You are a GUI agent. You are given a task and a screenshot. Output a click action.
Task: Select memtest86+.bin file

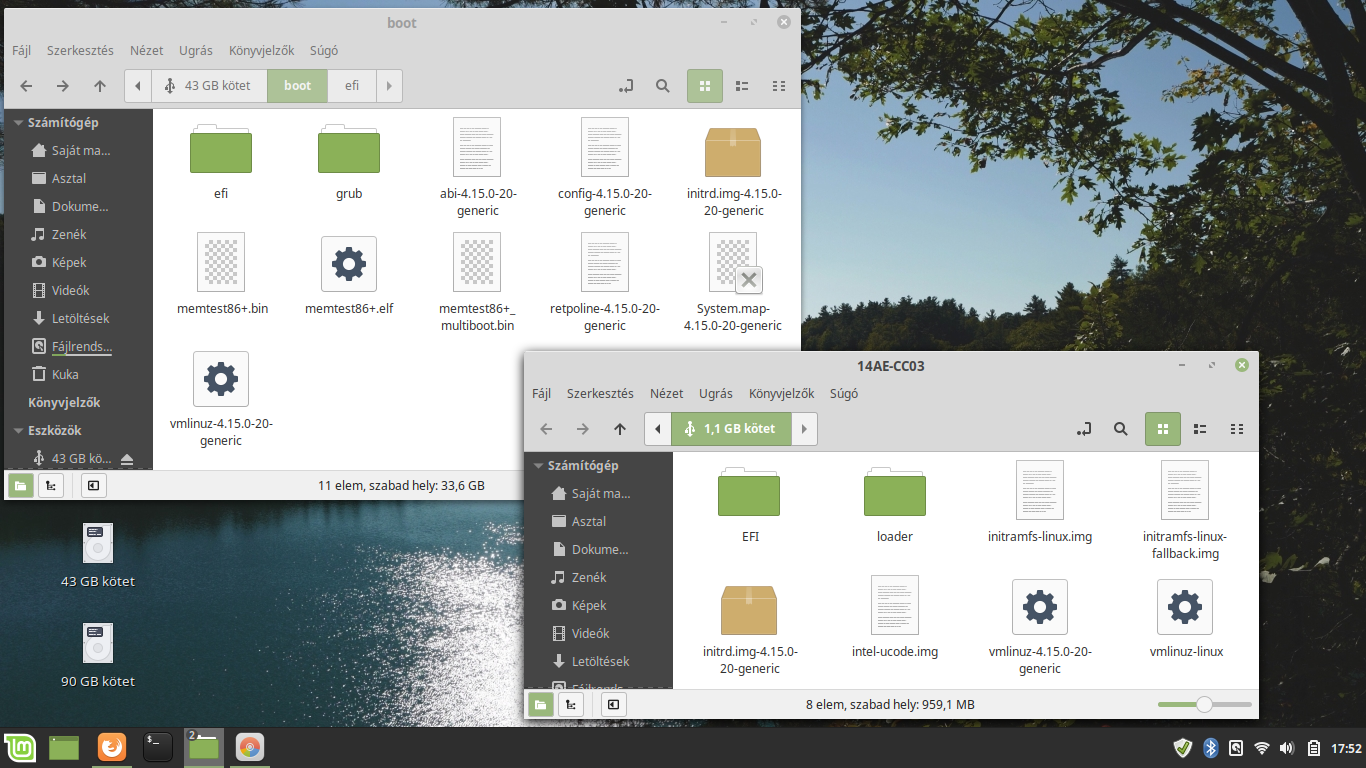pos(221,275)
